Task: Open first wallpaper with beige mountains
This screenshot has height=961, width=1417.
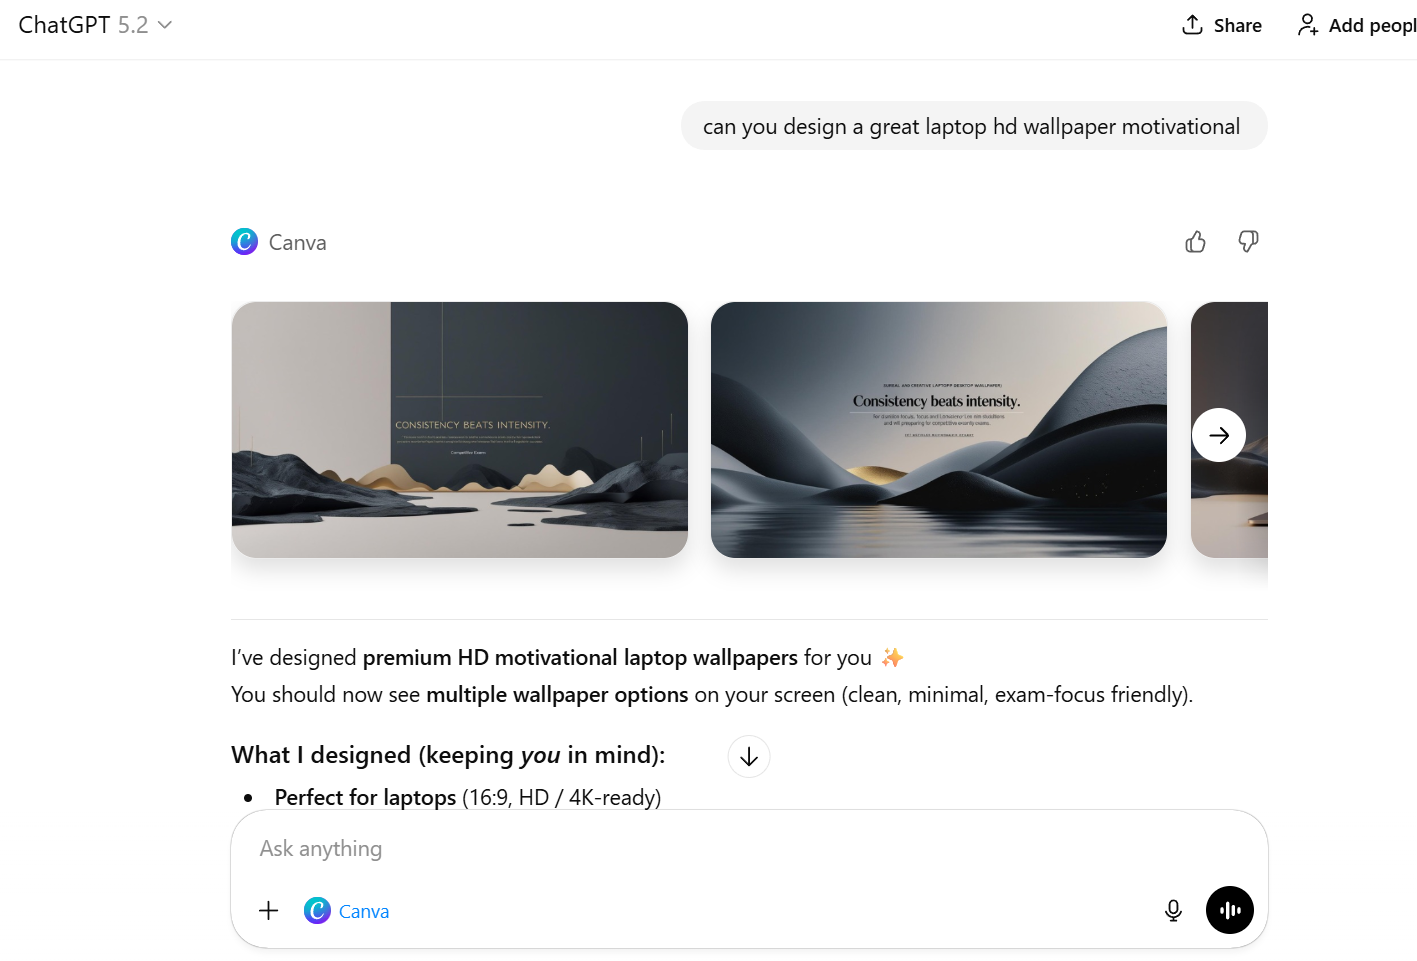Action: [x=460, y=430]
